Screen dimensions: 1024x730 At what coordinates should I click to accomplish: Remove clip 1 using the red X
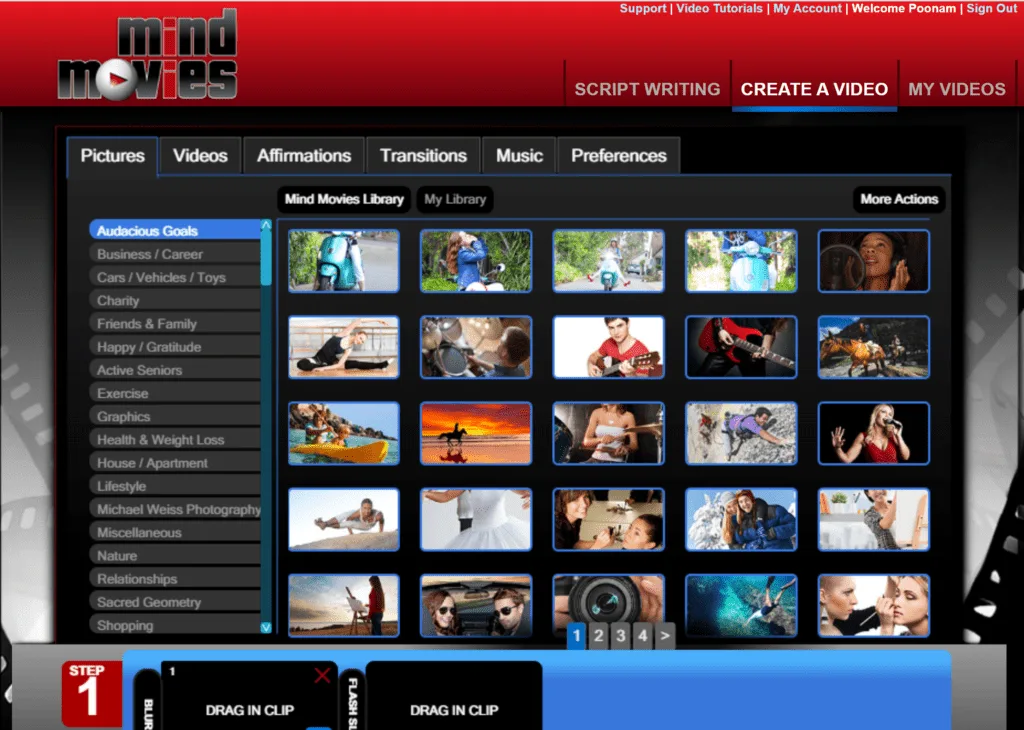322,676
